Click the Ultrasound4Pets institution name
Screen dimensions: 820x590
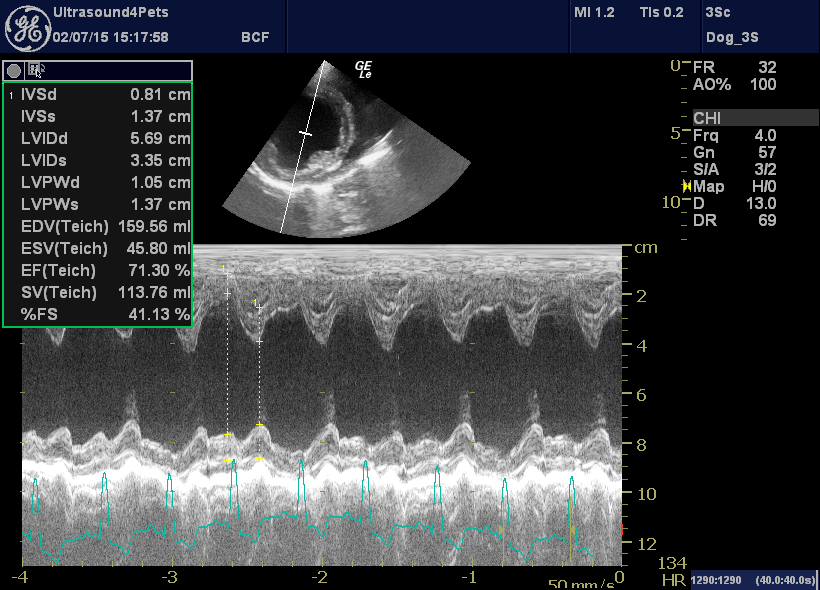[111, 13]
